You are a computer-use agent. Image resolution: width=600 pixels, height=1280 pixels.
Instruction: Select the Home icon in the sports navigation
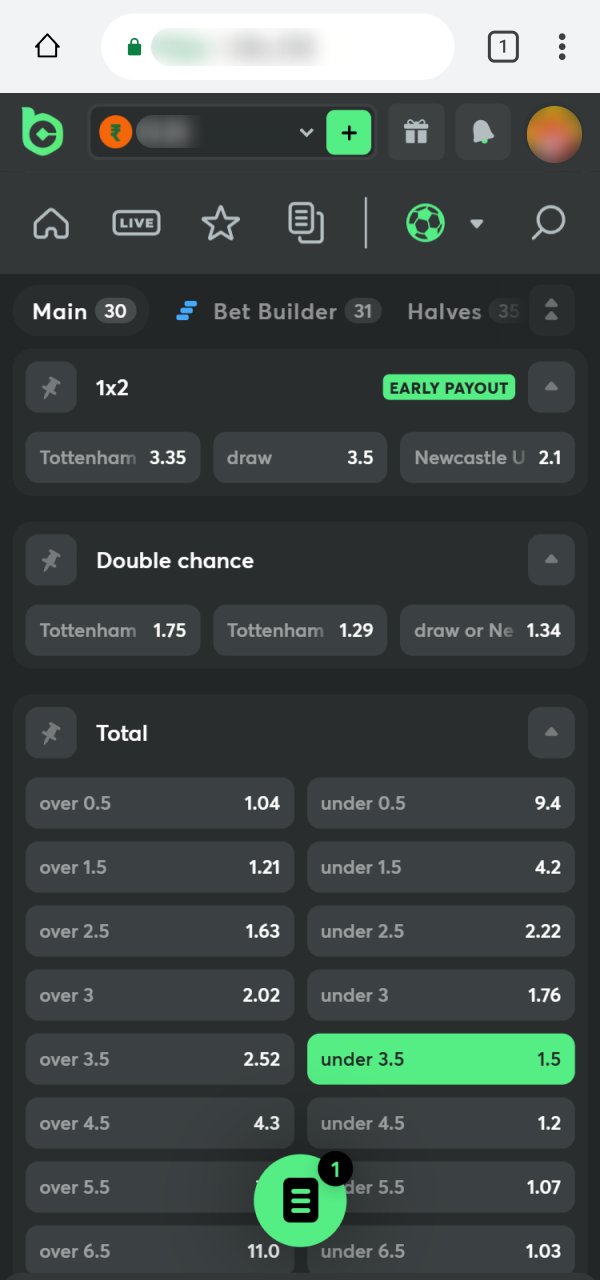[x=51, y=223]
